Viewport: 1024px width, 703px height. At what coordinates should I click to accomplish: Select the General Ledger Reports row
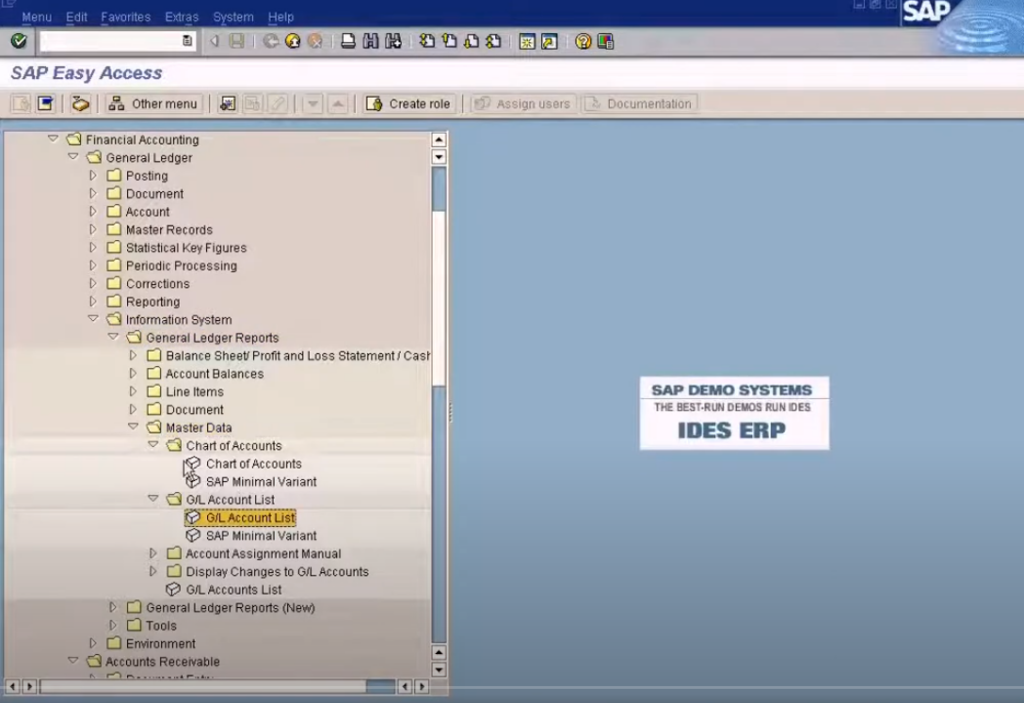point(212,337)
